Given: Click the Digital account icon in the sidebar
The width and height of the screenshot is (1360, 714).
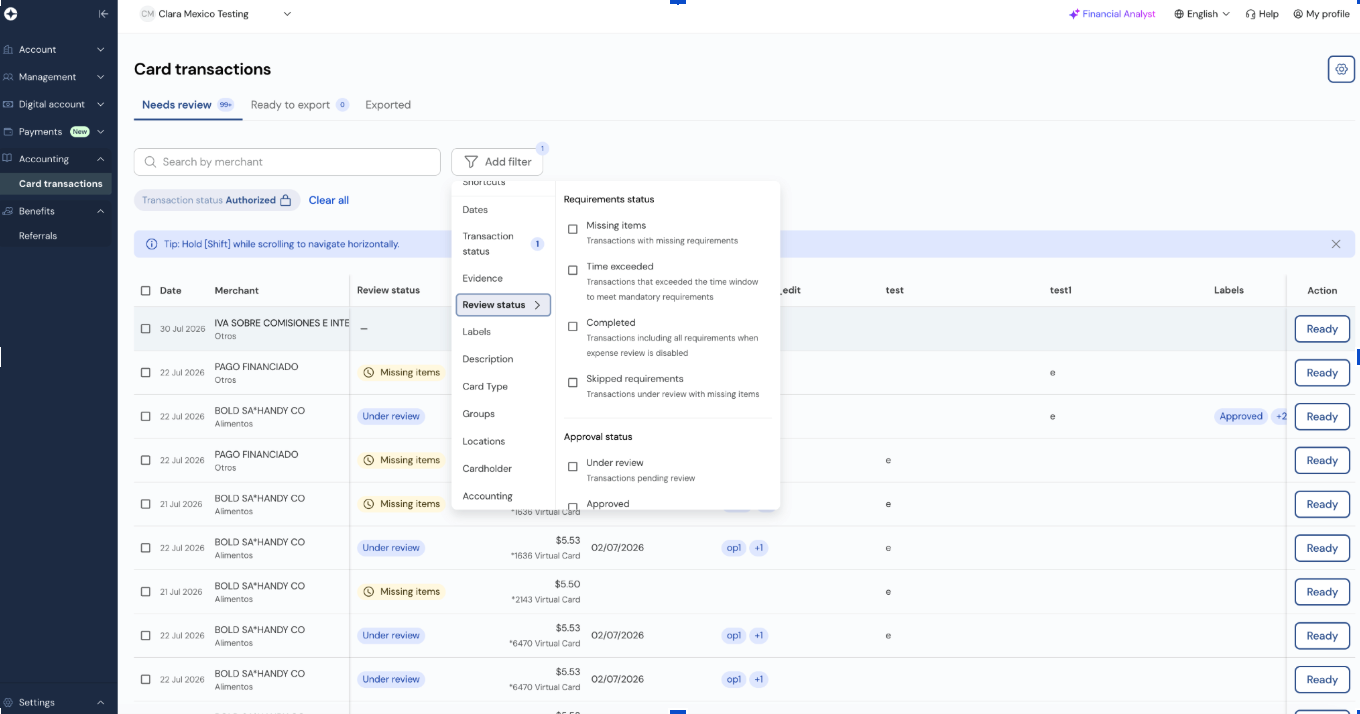Looking at the screenshot, I should [x=8, y=104].
